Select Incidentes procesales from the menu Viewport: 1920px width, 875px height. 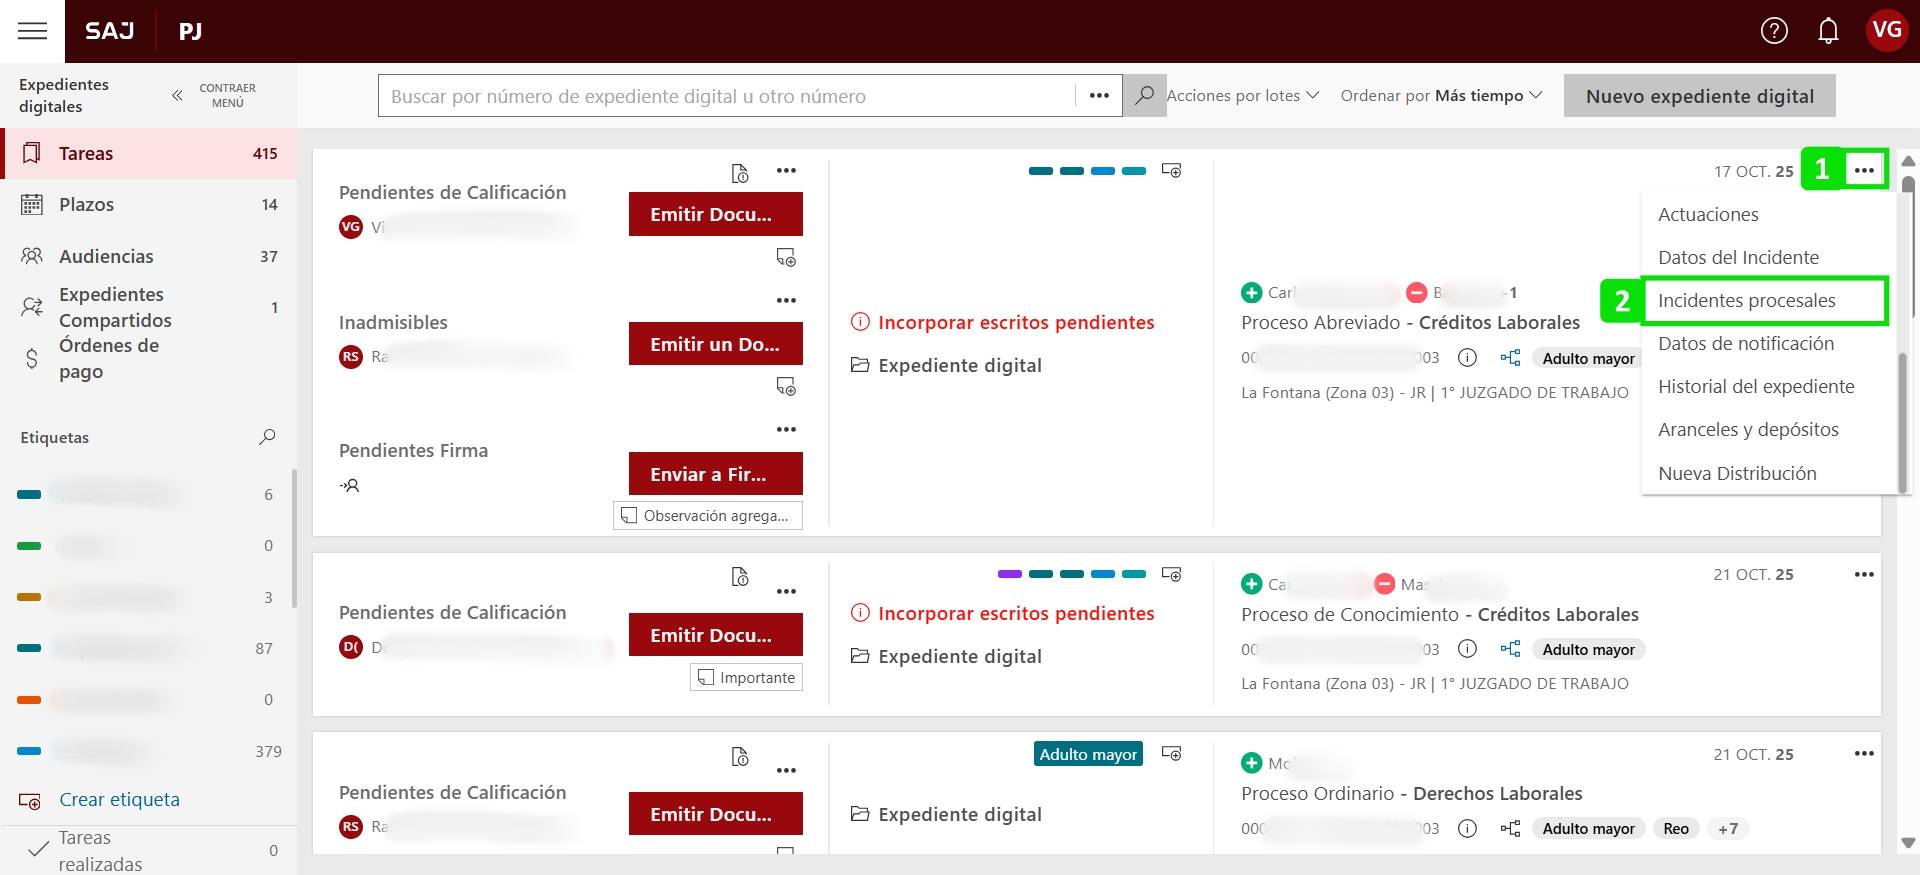(x=1746, y=301)
